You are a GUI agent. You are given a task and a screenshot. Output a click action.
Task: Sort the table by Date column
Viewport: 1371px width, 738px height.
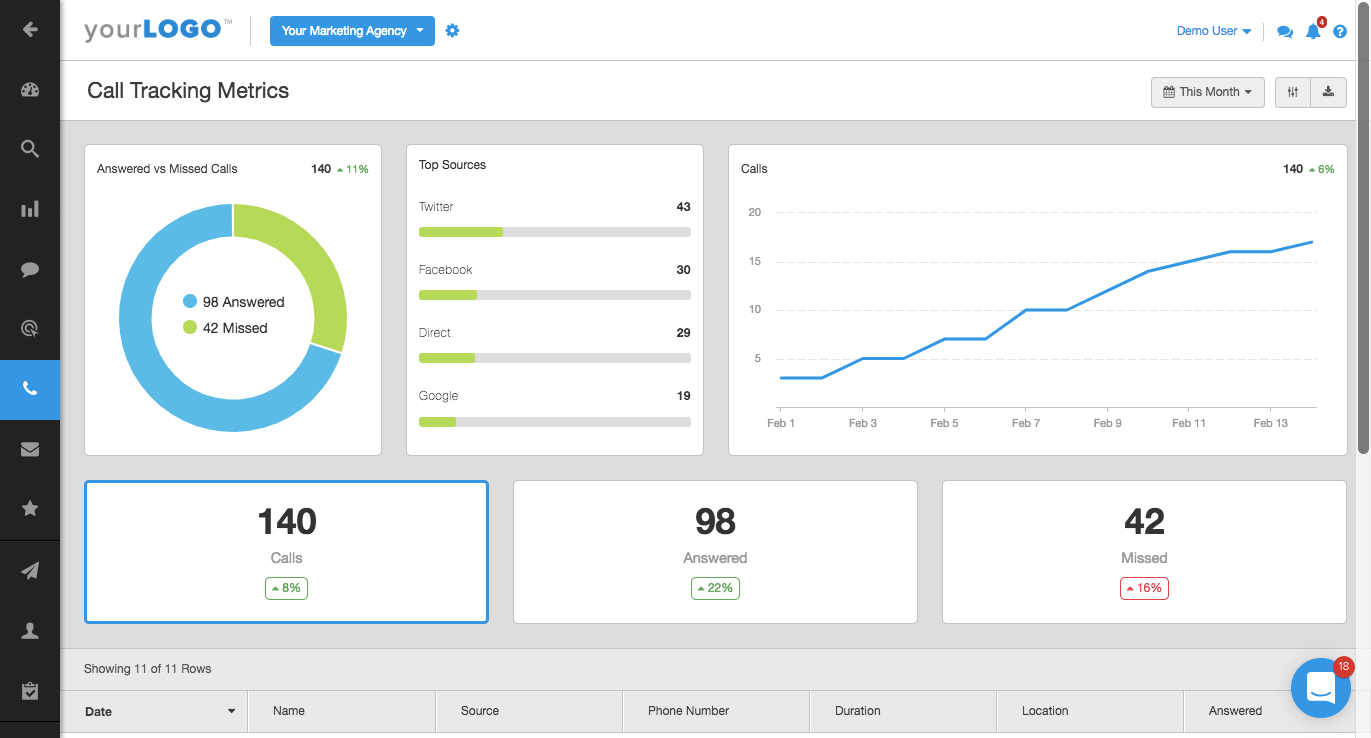[160, 712]
